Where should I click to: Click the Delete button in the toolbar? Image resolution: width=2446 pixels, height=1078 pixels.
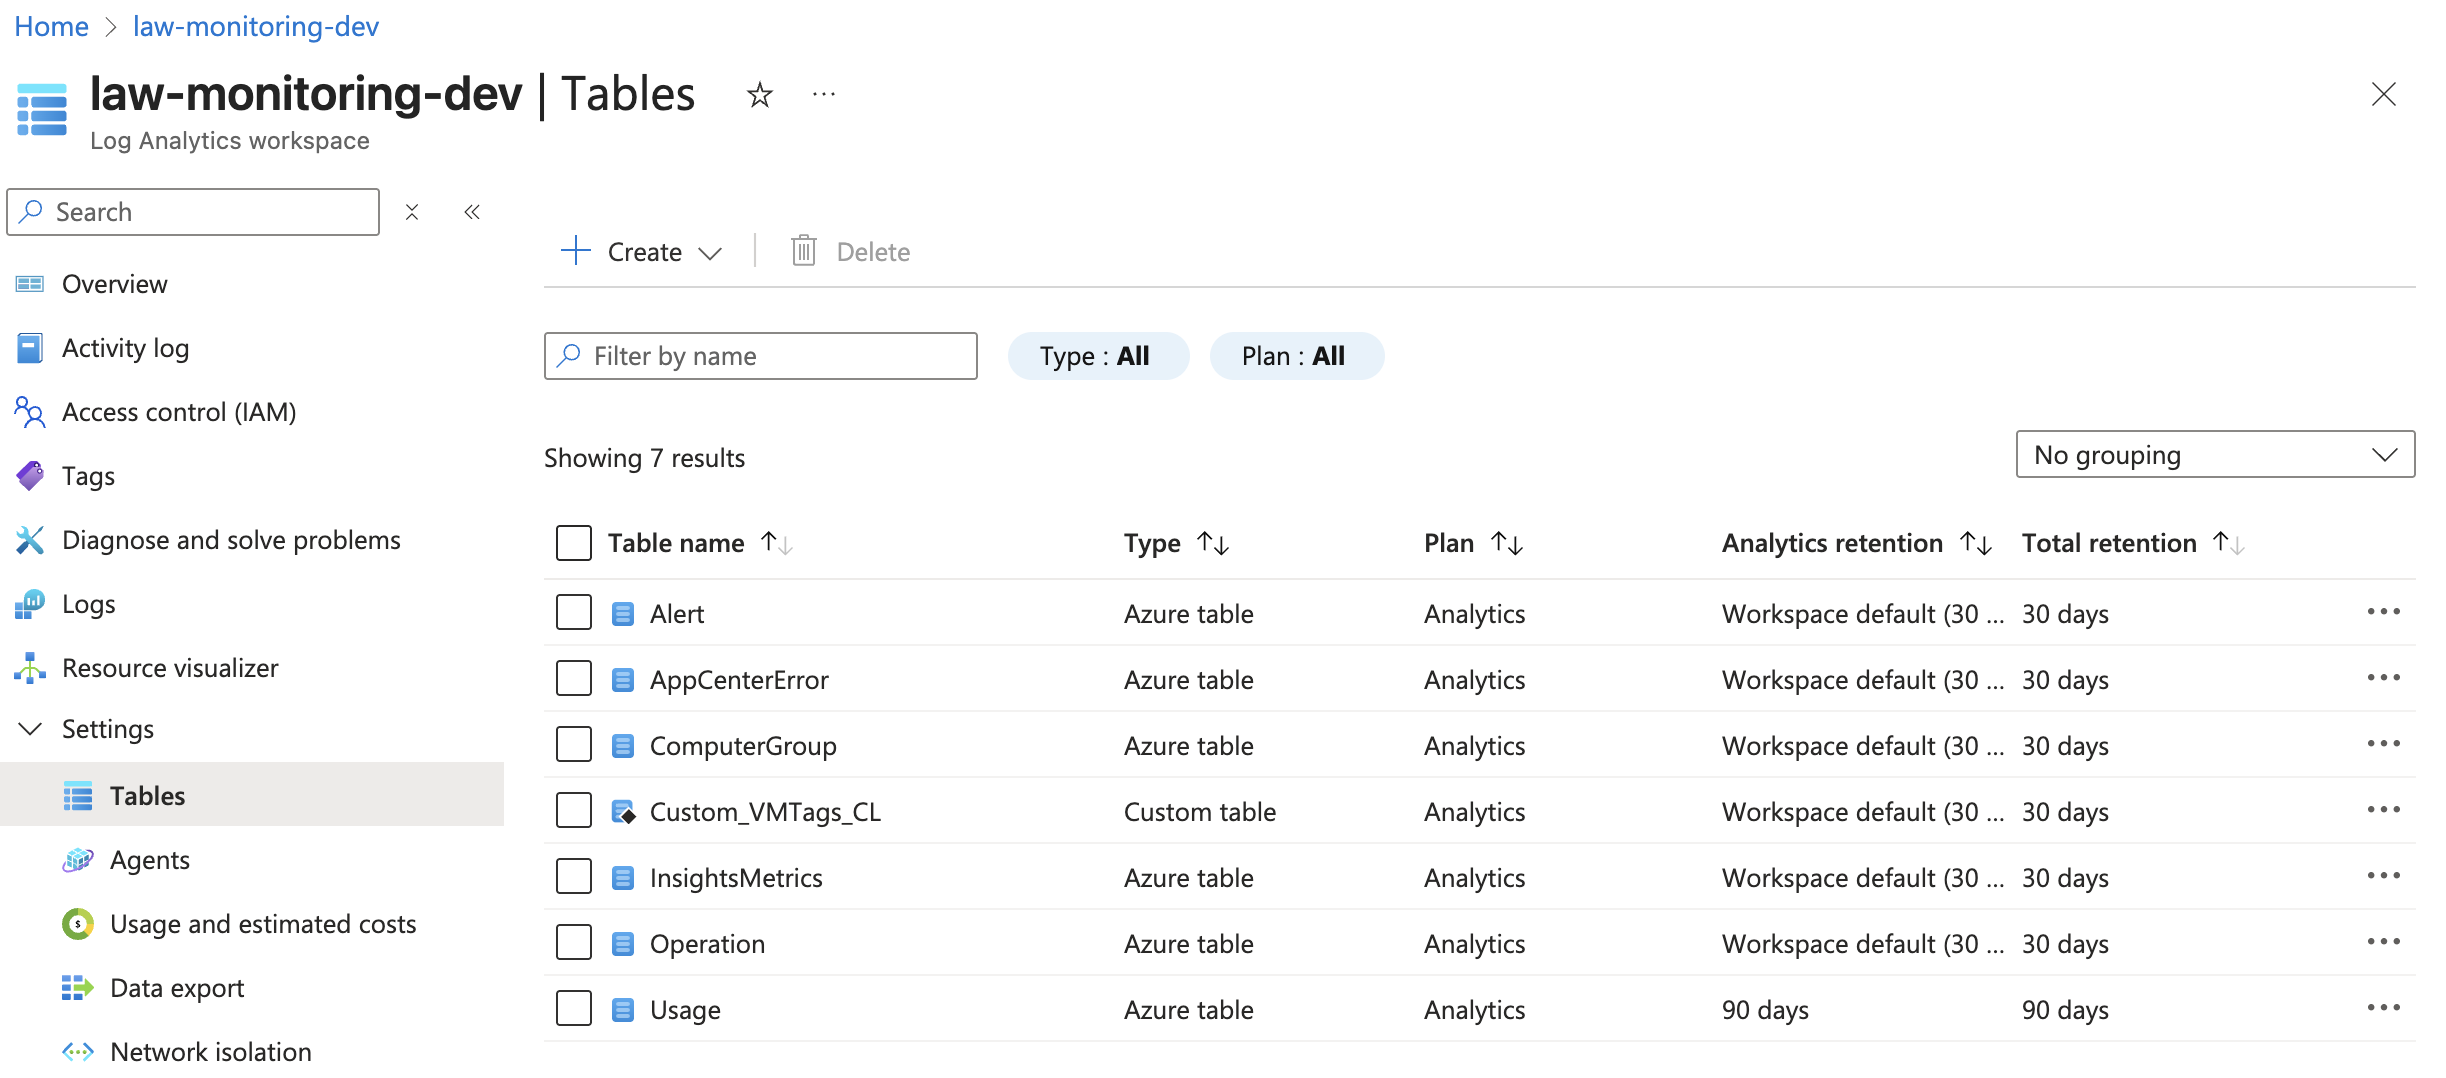(849, 251)
